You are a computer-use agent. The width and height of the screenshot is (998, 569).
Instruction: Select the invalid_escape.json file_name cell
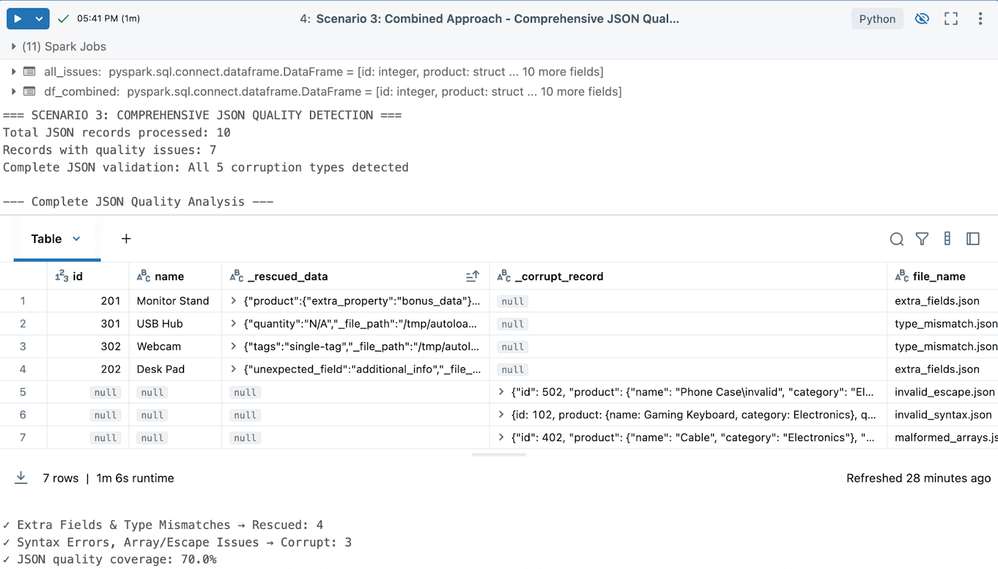[x=943, y=392]
